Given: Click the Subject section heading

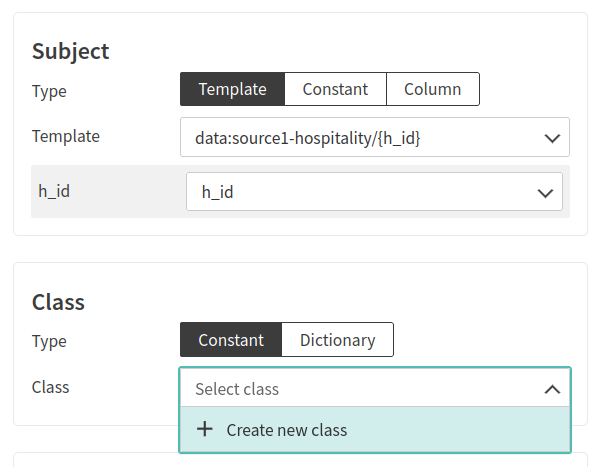Looking at the screenshot, I should [x=70, y=51].
